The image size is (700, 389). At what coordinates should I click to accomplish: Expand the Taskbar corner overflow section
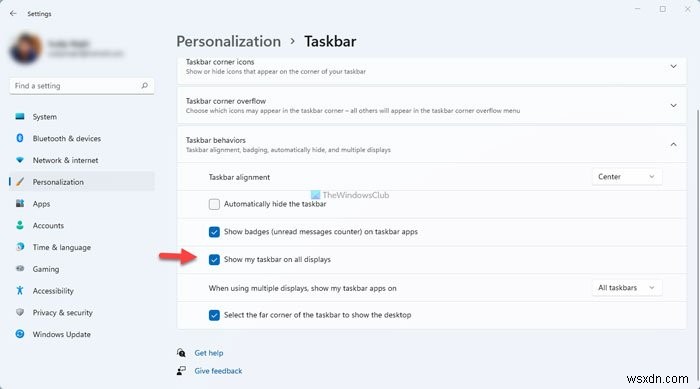click(673, 105)
